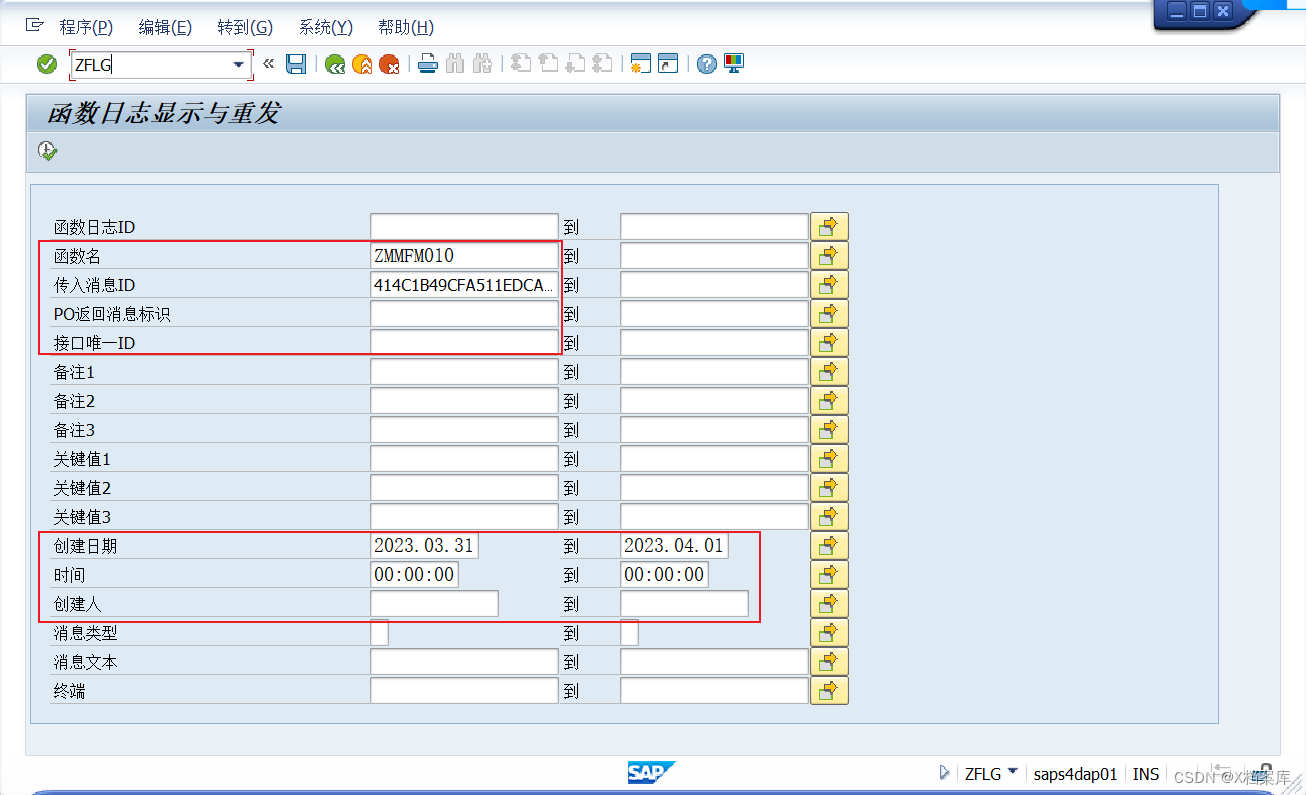Open the 帮助(H) menu

[406, 27]
